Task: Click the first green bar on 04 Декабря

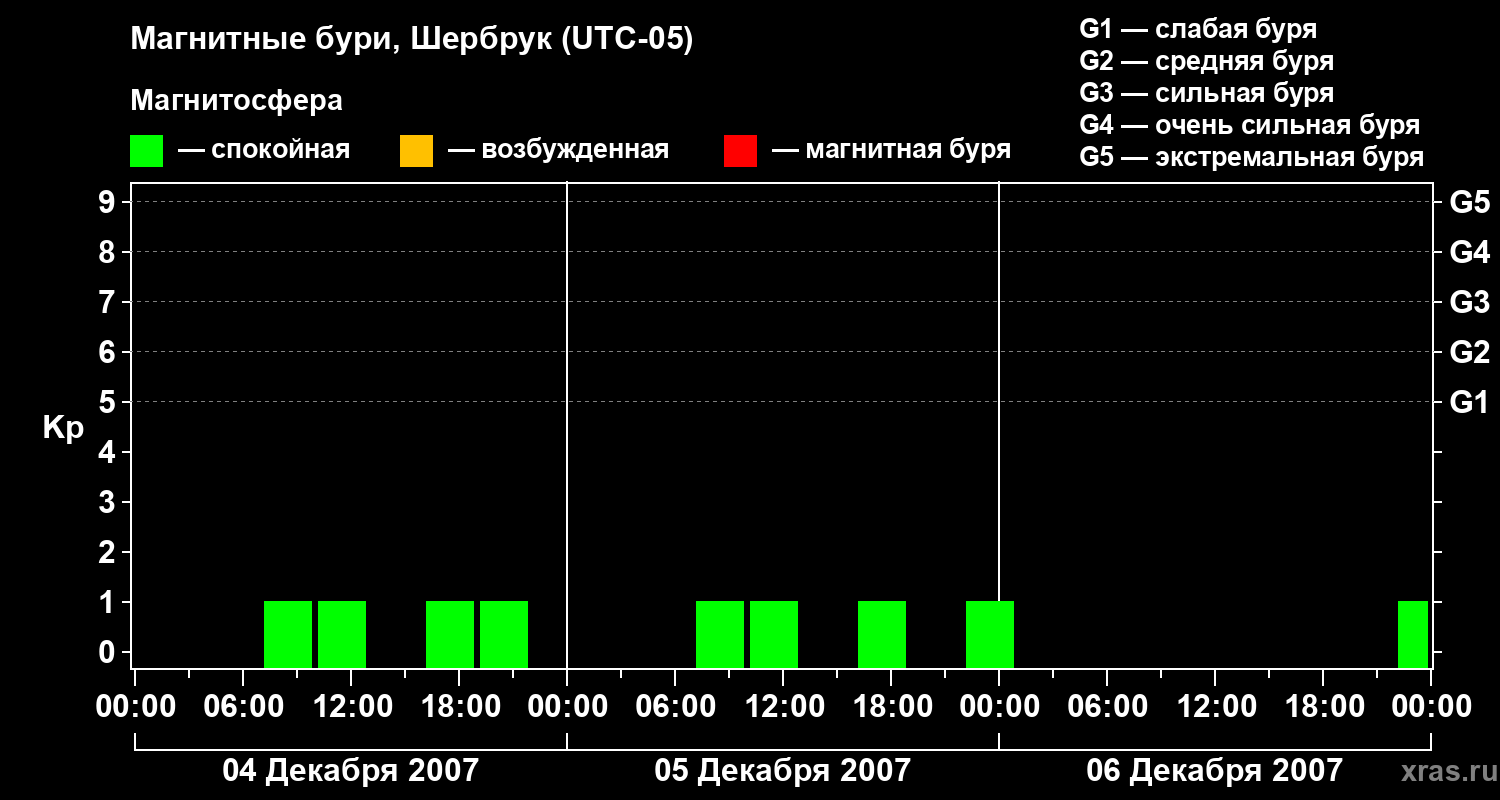Action: click(x=288, y=634)
